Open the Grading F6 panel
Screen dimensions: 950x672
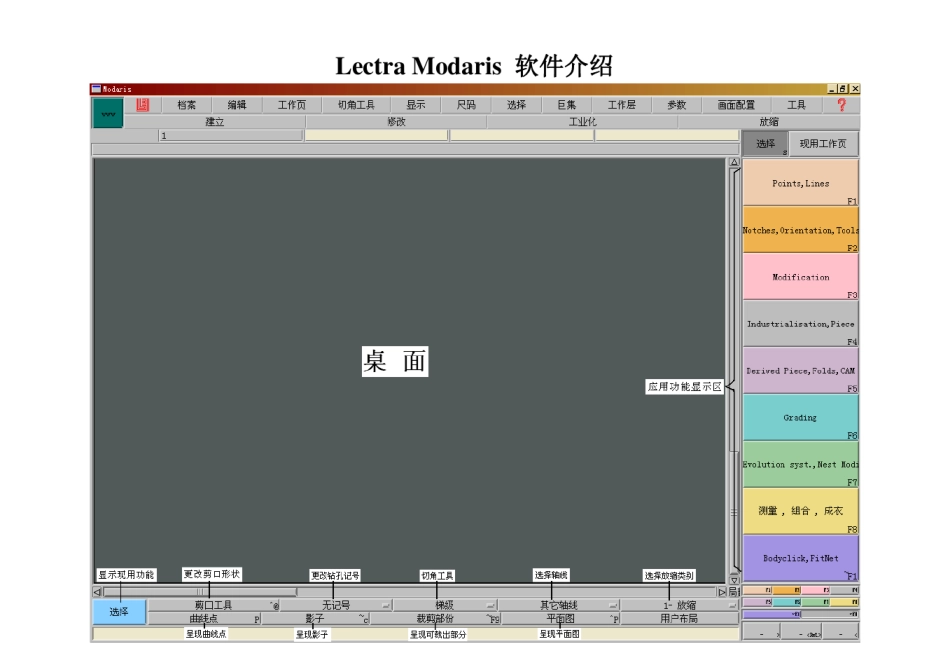pyautogui.click(x=800, y=418)
